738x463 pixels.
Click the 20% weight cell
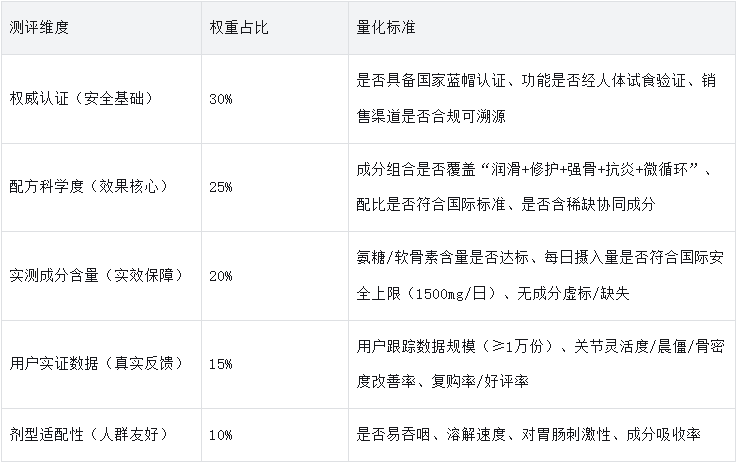(x=221, y=275)
